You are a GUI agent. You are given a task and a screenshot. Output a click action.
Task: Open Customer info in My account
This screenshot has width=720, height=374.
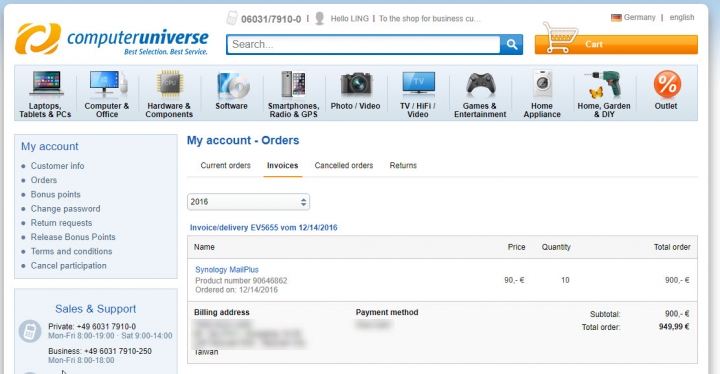tap(57, 166)
